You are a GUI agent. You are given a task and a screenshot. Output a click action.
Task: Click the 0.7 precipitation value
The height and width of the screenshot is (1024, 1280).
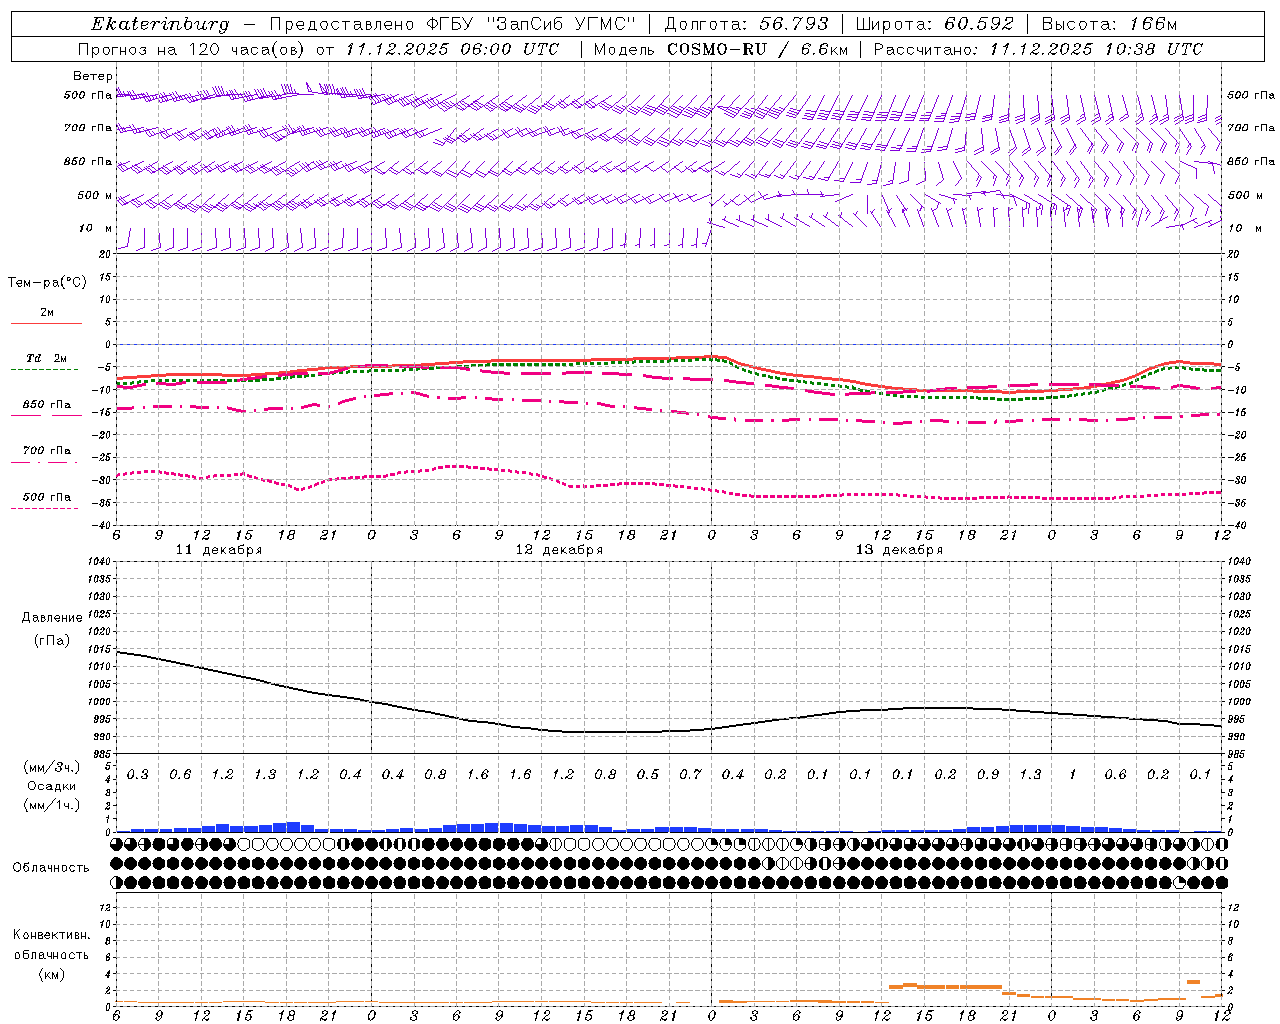[x=690, y=775]
